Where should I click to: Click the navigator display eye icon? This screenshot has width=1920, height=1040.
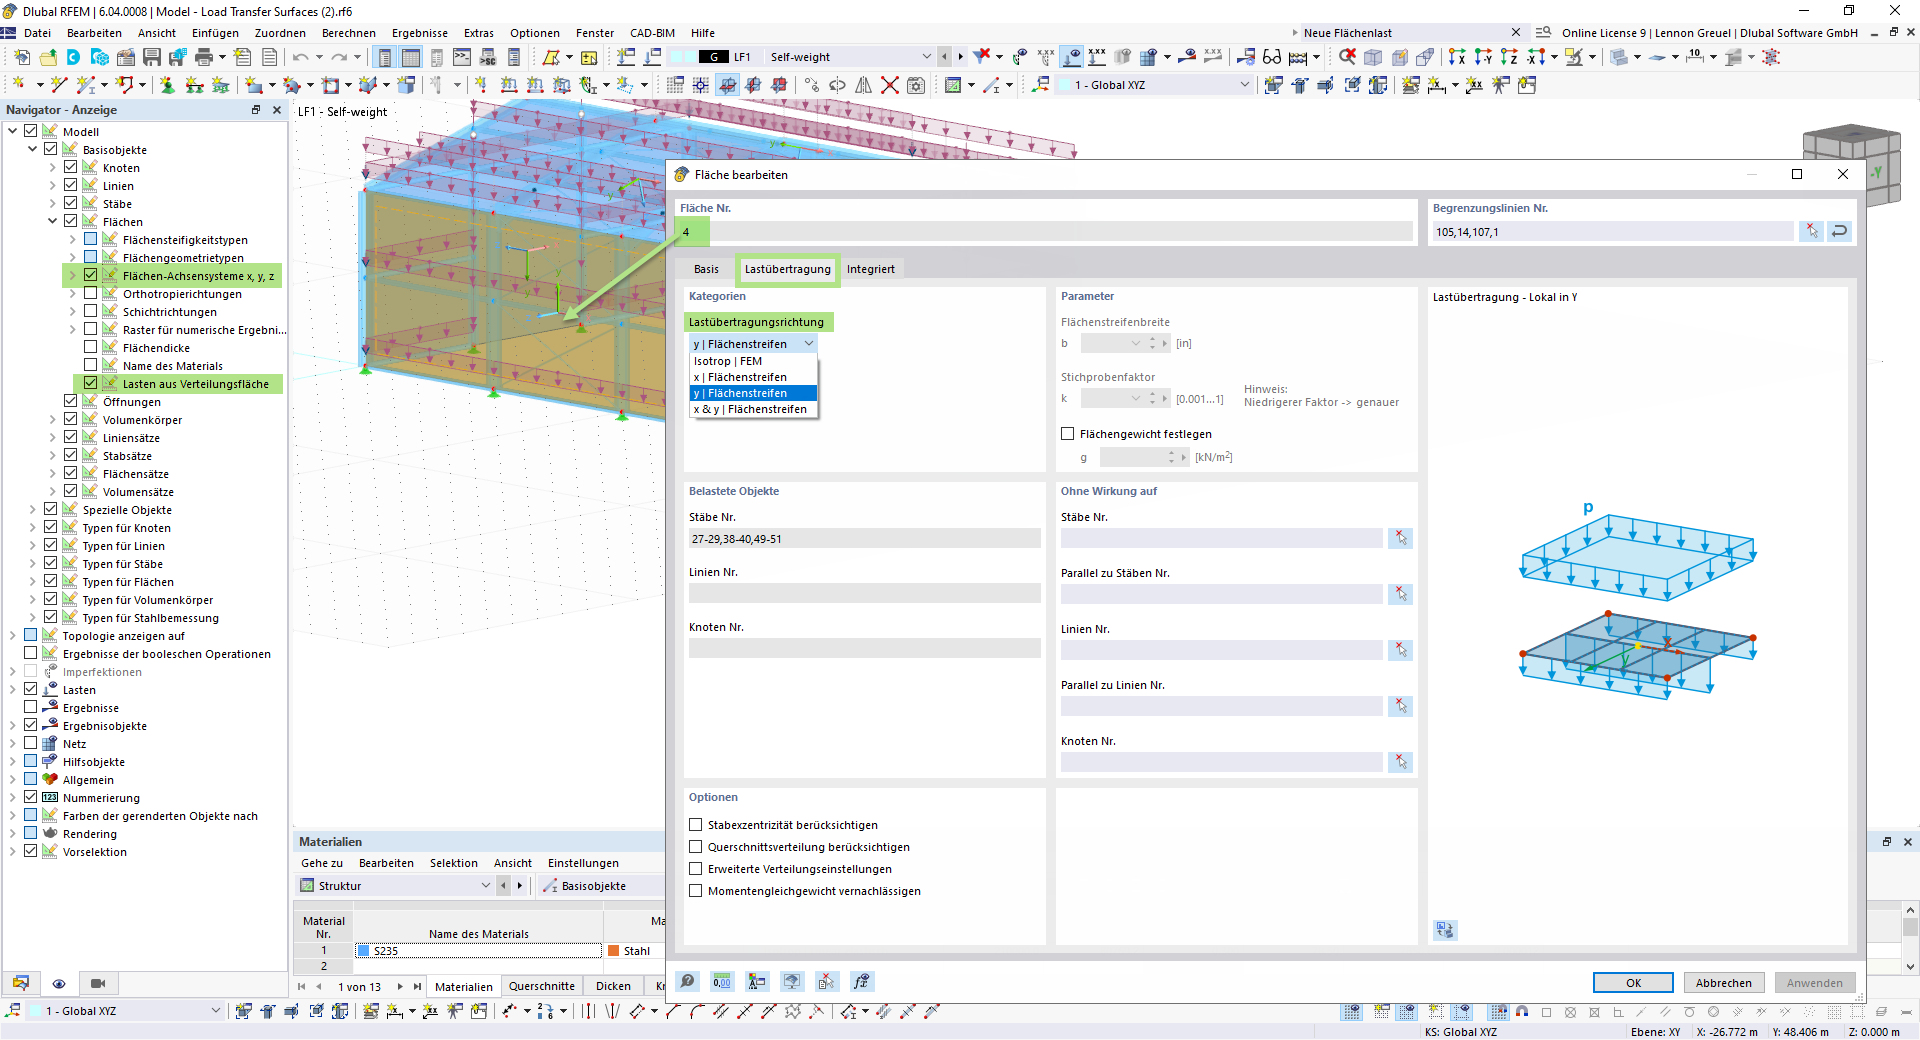[59, 983]
